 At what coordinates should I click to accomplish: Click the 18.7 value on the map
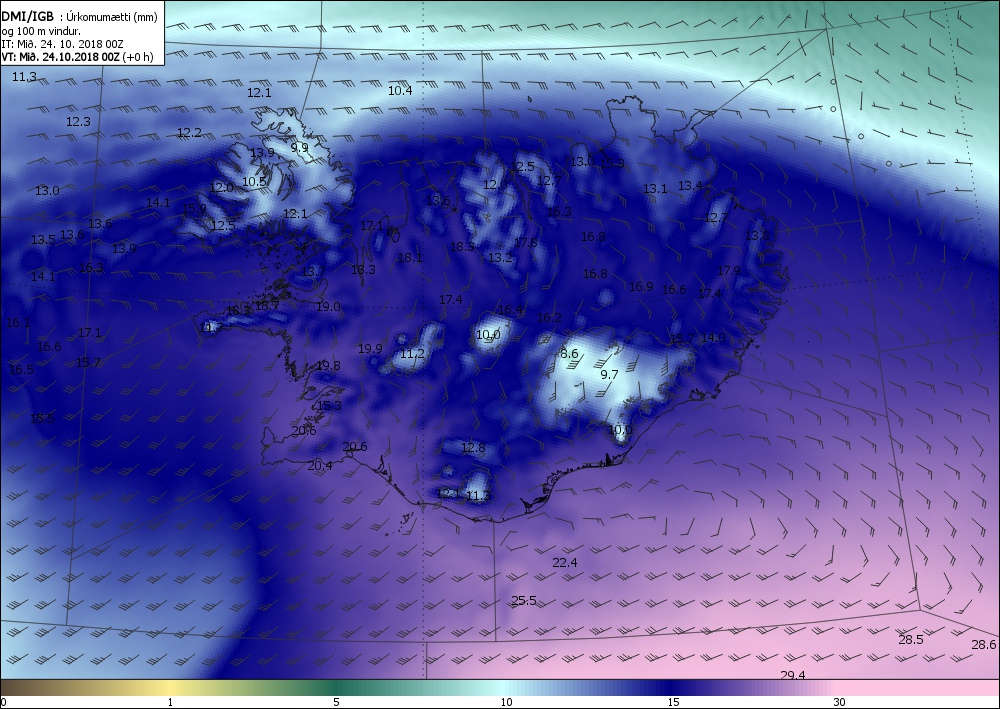(267, 306)
